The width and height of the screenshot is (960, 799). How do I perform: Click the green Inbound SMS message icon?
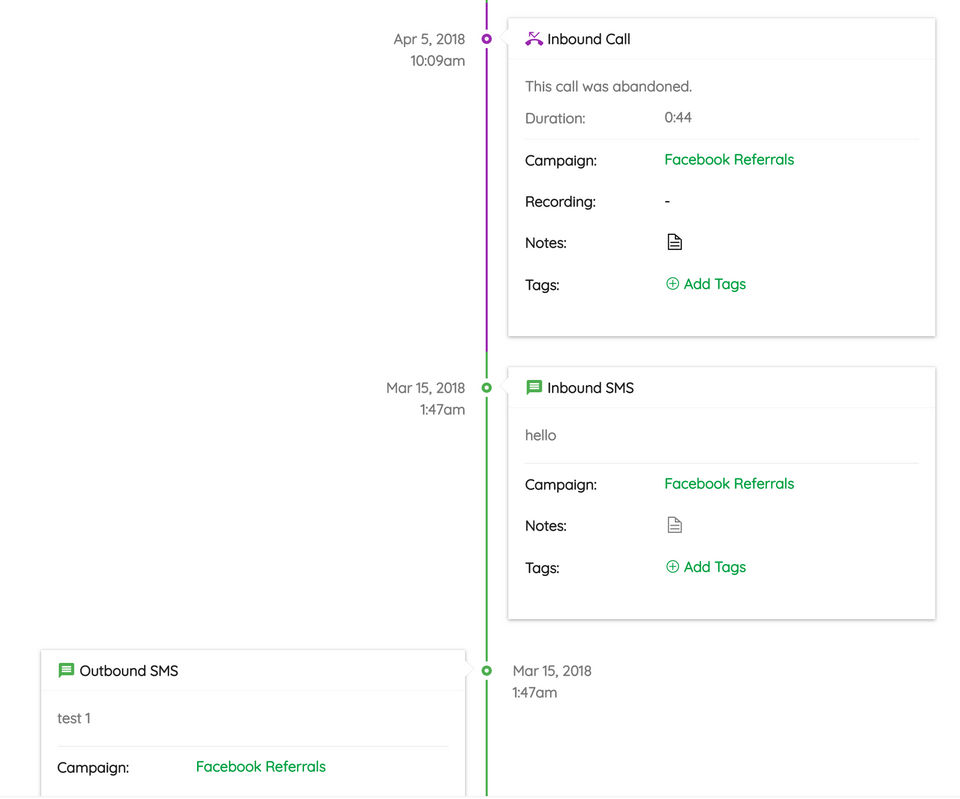(534, 387)
